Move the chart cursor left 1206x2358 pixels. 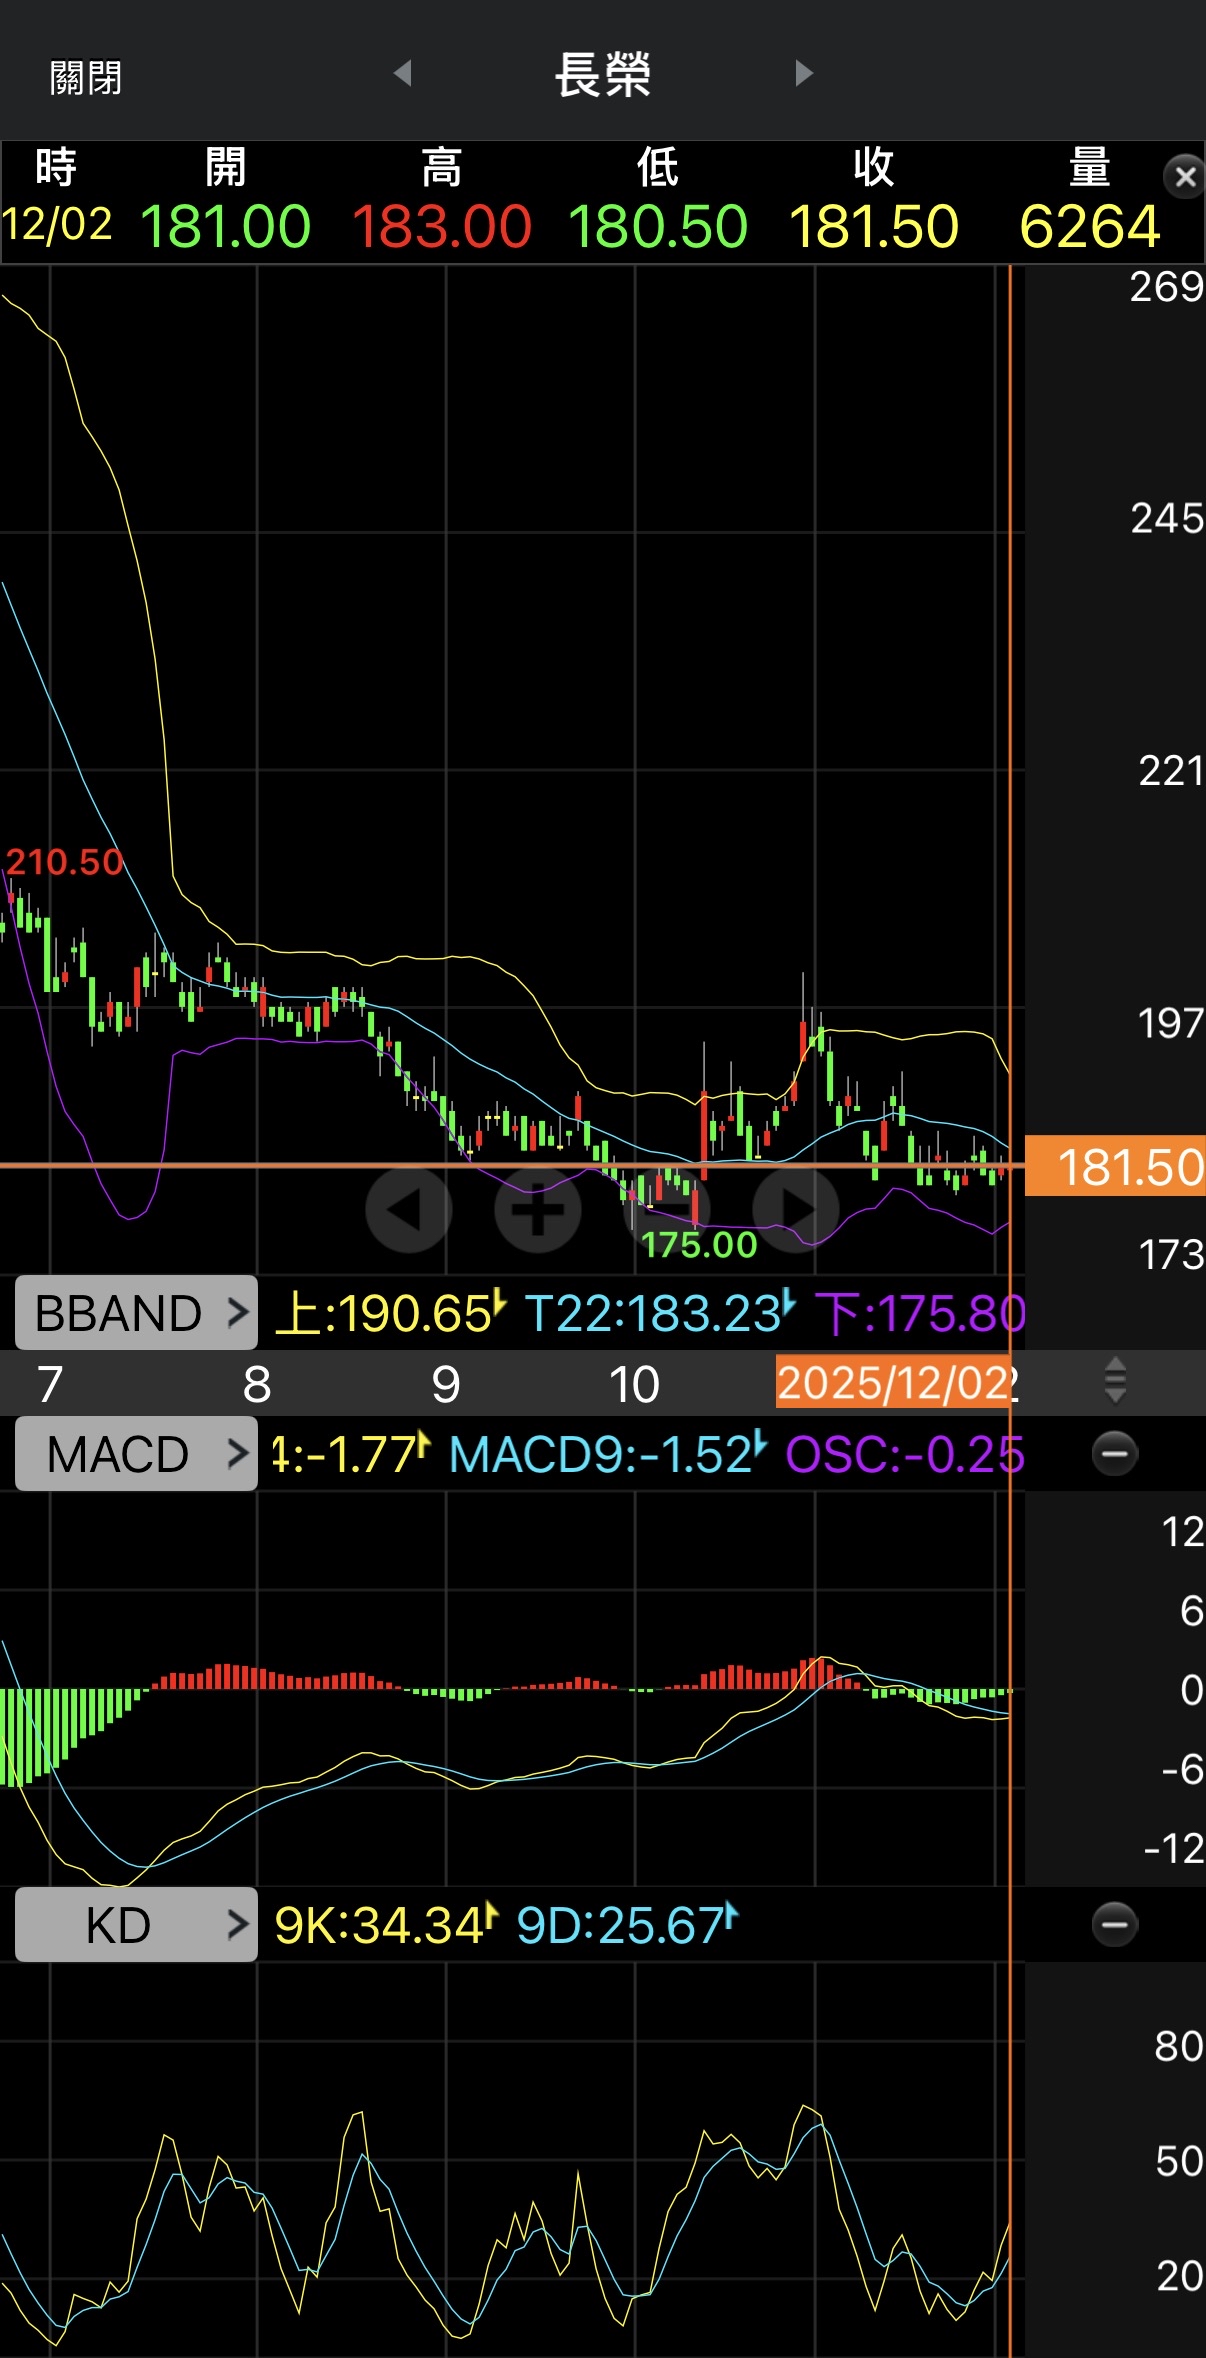click(409, 1209)
